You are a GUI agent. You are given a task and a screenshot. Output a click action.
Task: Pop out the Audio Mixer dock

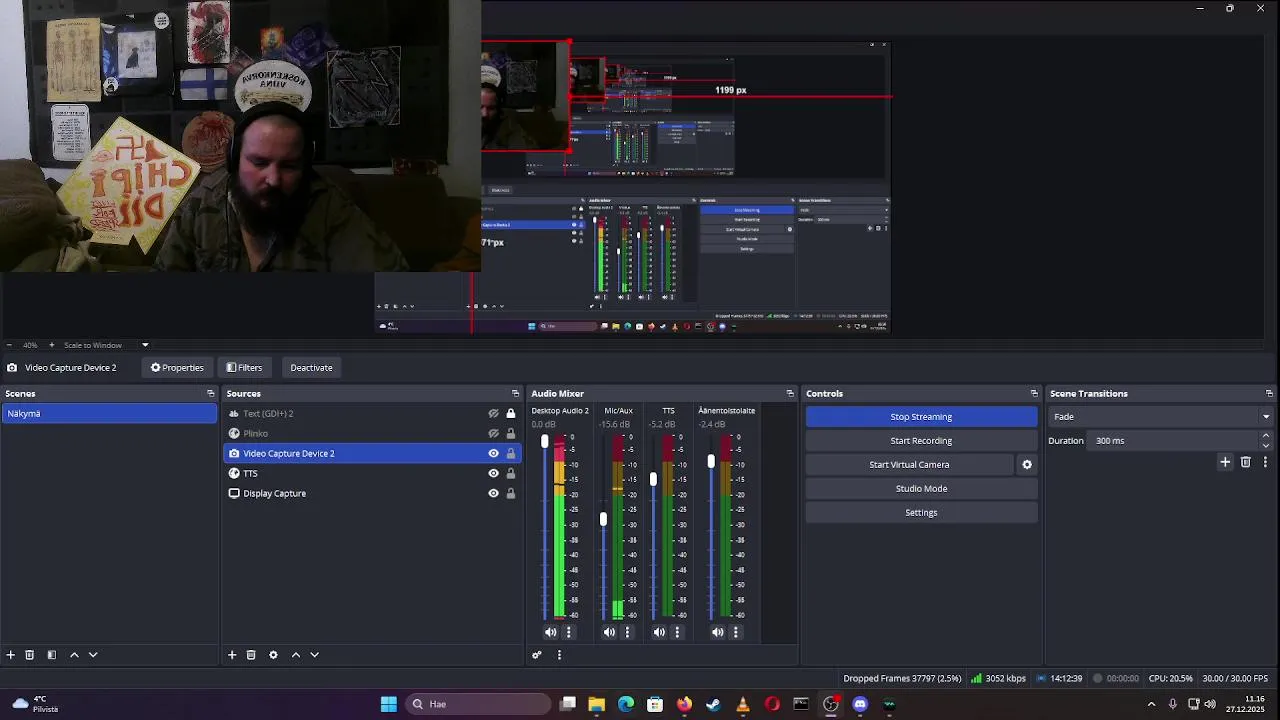point(790,394)
